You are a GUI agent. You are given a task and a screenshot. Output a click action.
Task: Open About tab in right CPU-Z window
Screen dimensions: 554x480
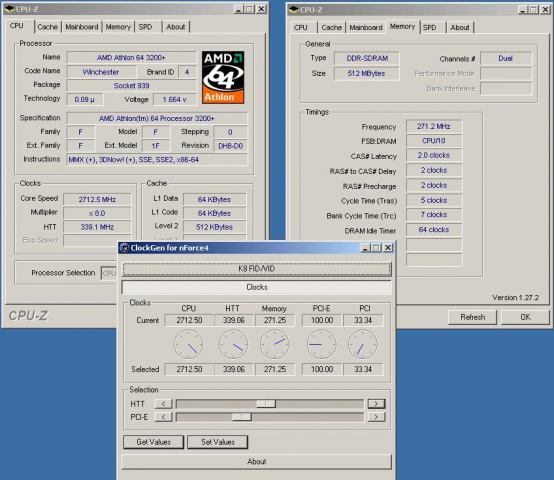460,28
